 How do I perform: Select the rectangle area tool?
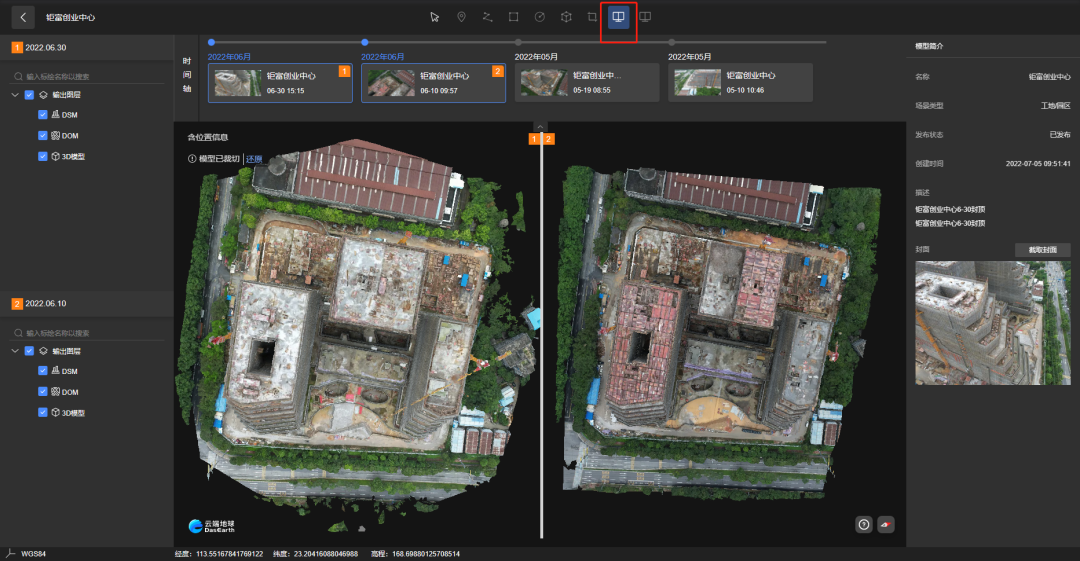coord(514,17)
